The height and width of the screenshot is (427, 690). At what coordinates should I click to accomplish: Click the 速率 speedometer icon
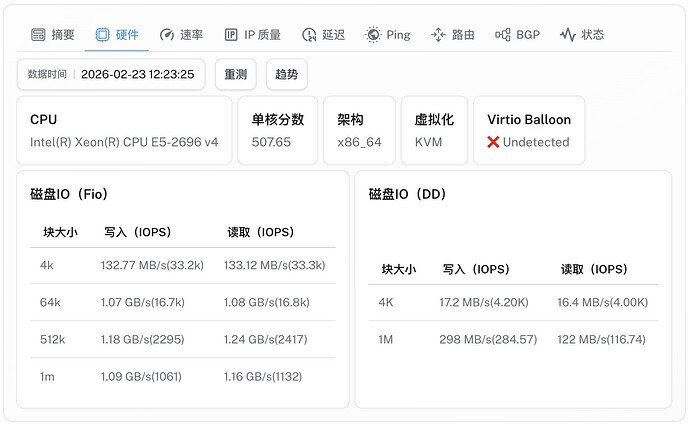(167, 34)
